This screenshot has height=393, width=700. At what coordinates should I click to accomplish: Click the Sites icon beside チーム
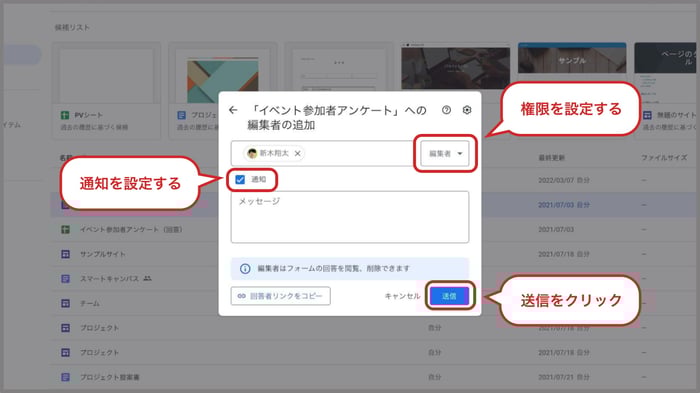pyautogui.click(x=65, y=303)
